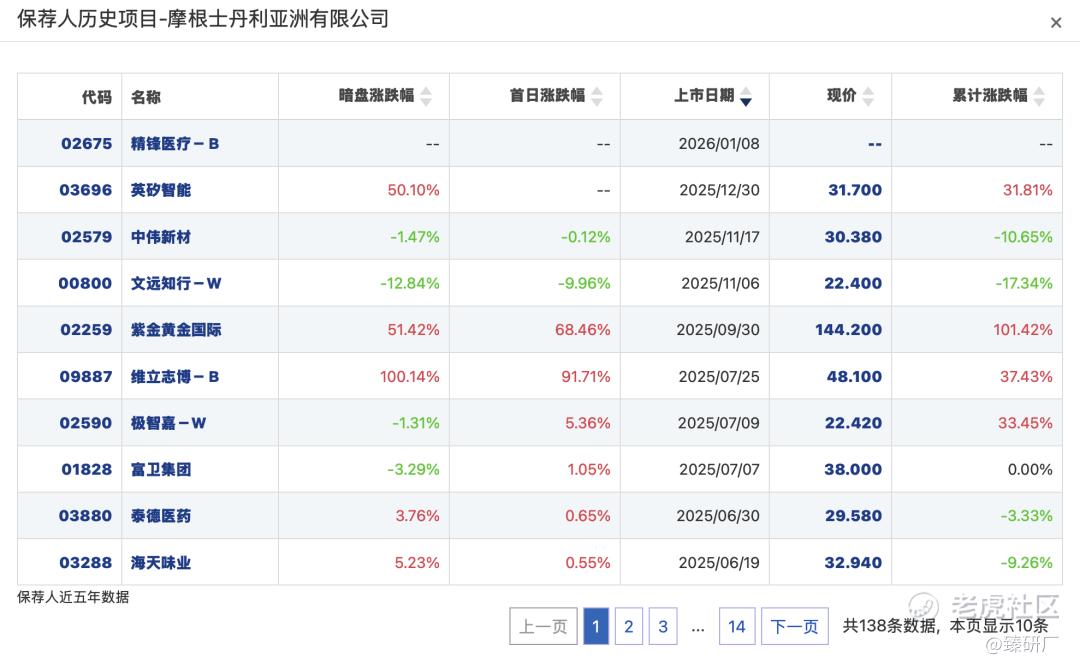
Task: Click the 保荐人近五年数据 note
Action: coord(73,597)
